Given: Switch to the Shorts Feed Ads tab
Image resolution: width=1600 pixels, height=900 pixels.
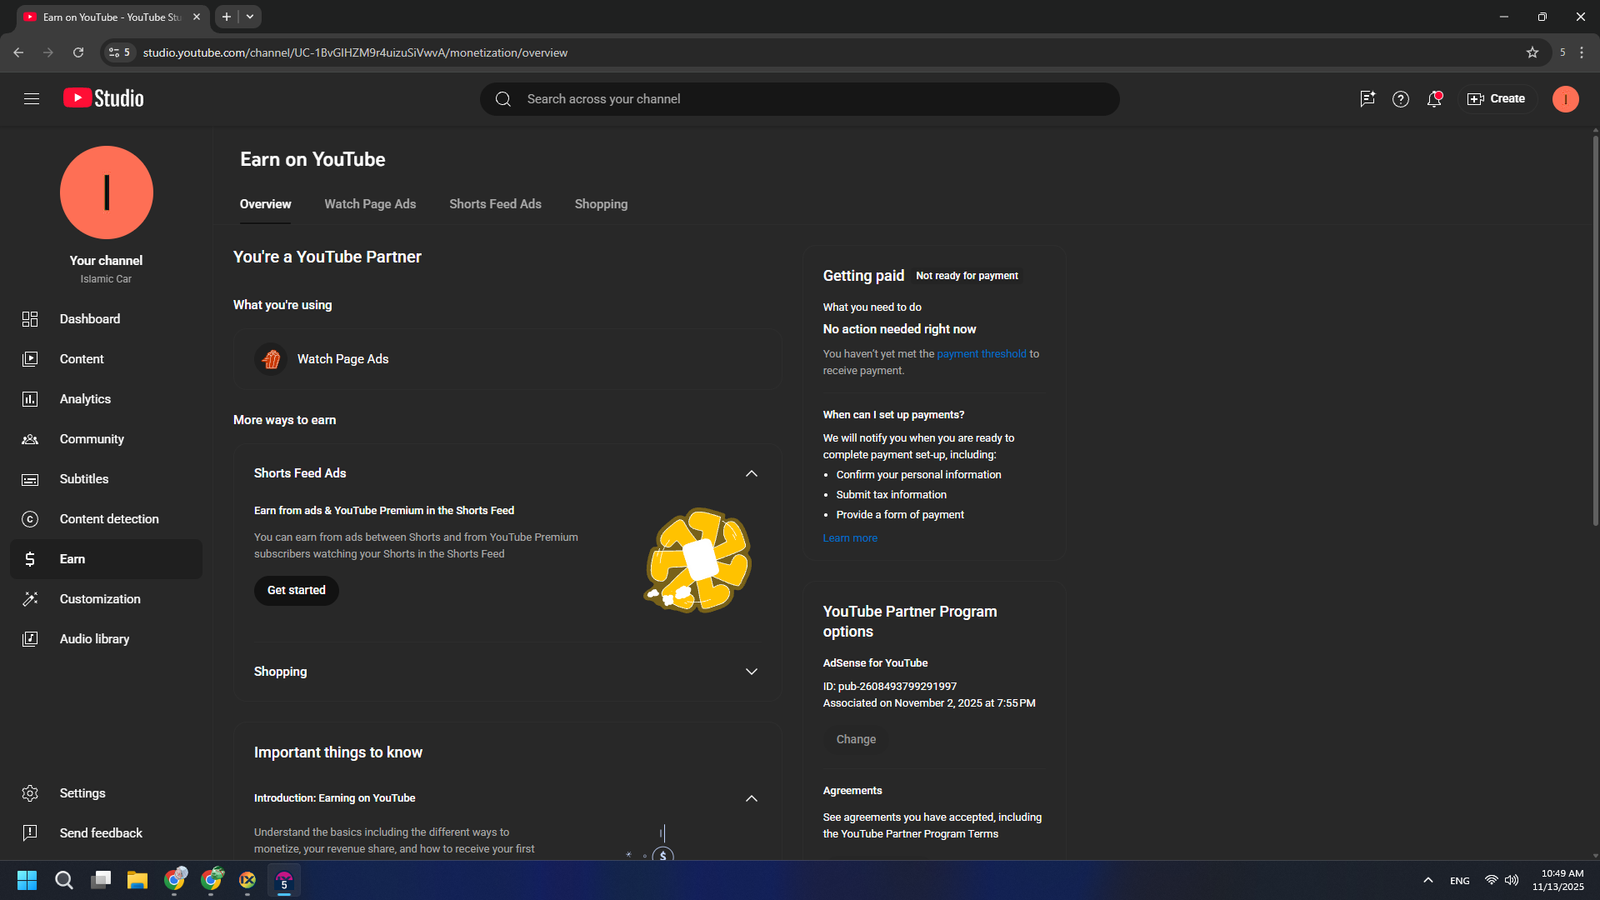Looking at the screenshot, I should [x=495, y=204].
